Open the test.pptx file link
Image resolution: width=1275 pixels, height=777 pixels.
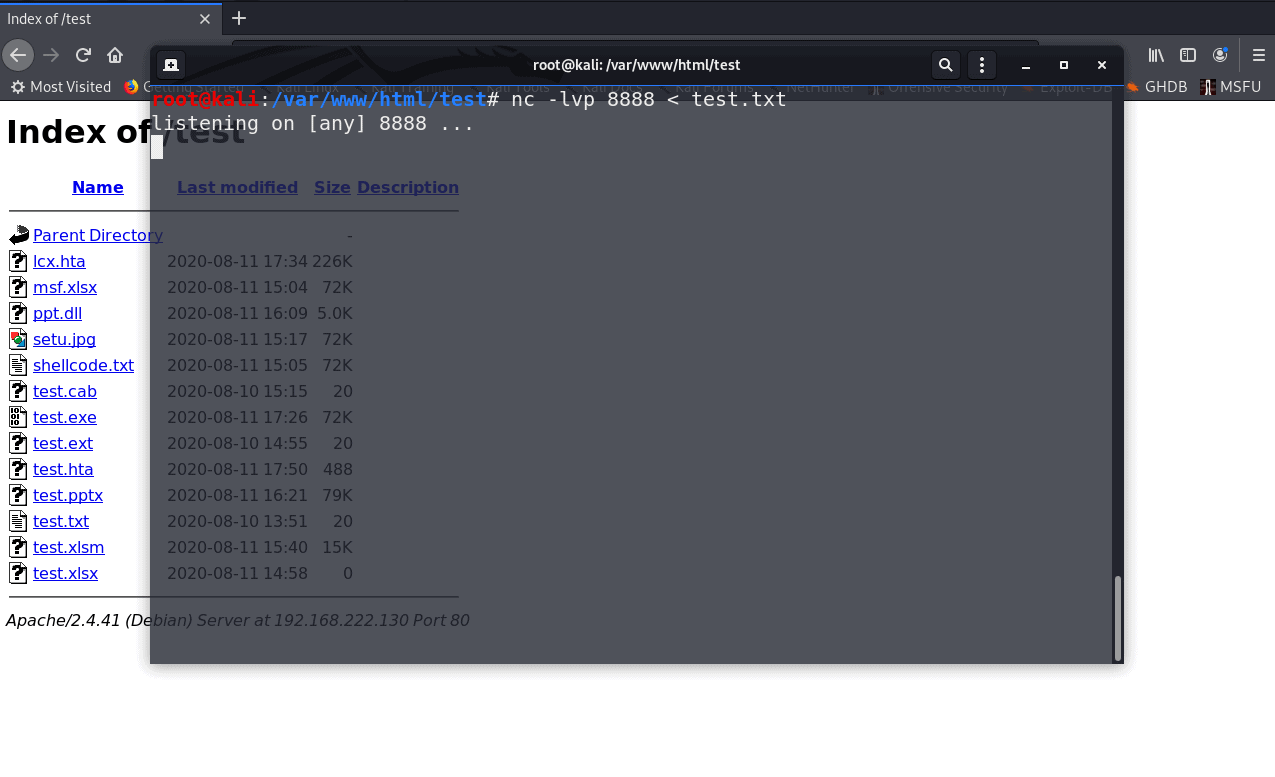[68, 495]
